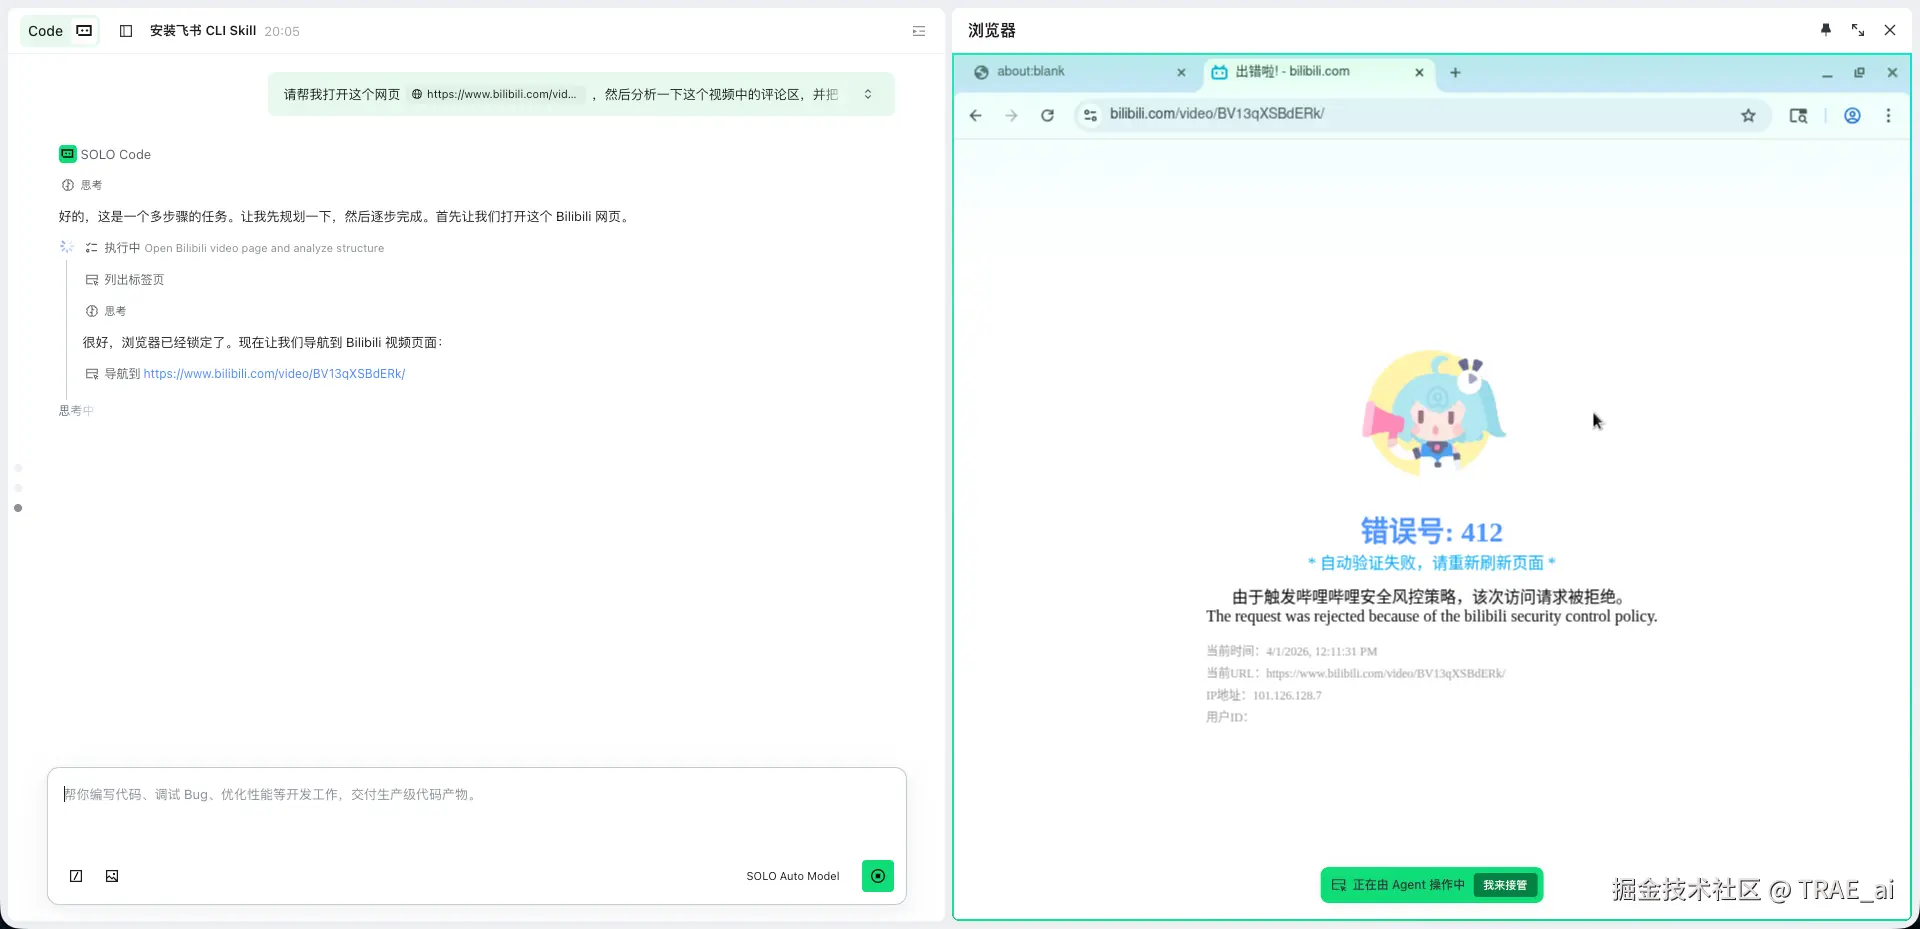
Task: Restore the embedded browser window
Action: (x=1859, y=73)
